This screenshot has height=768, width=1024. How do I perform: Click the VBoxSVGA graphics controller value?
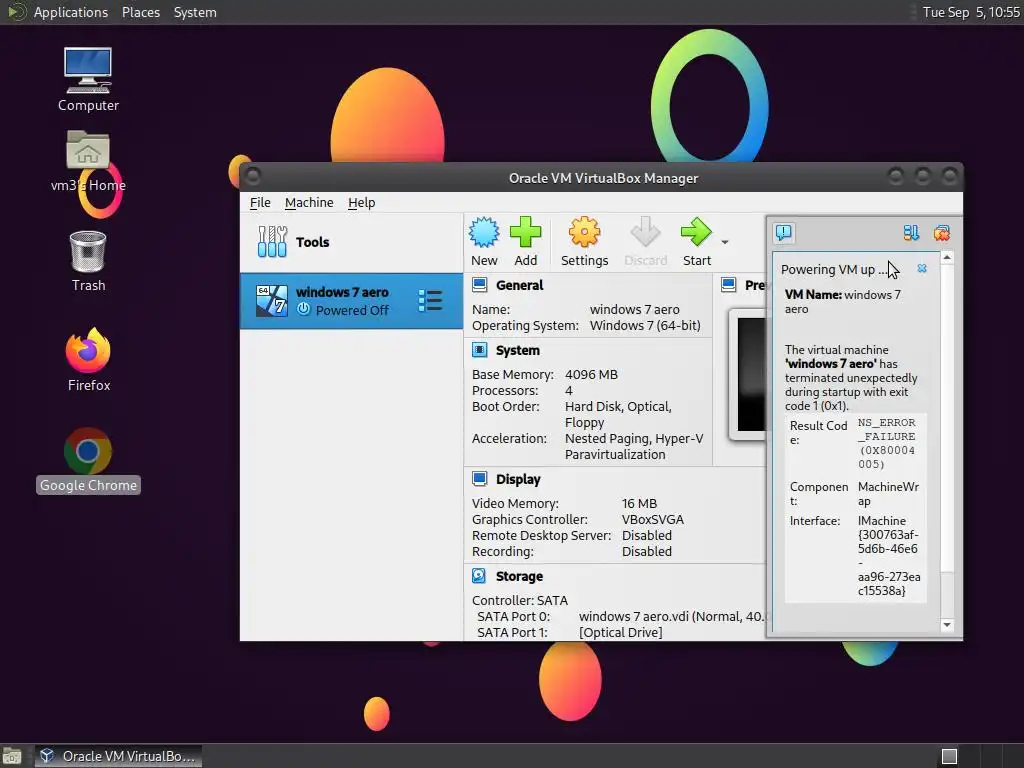652,519
